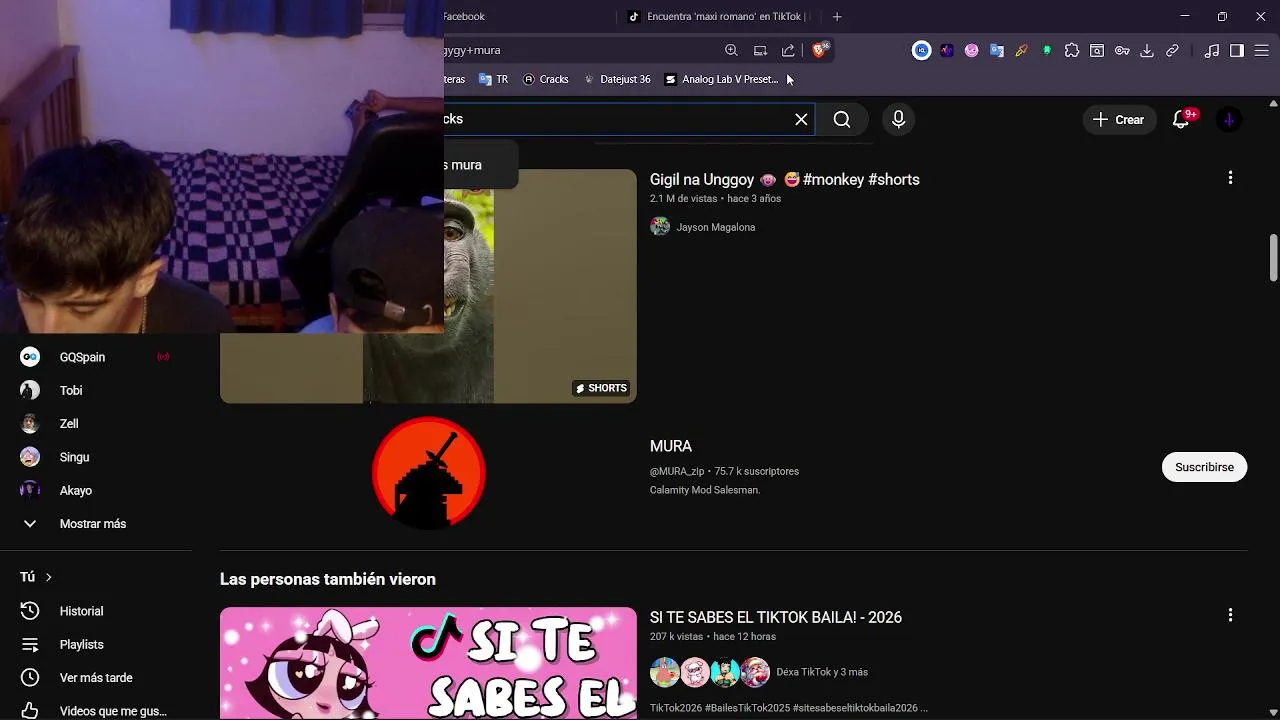Click Déxa TikTok y 3 más
The height and width of the screenshot is (720, 1280).
(822, 672)
